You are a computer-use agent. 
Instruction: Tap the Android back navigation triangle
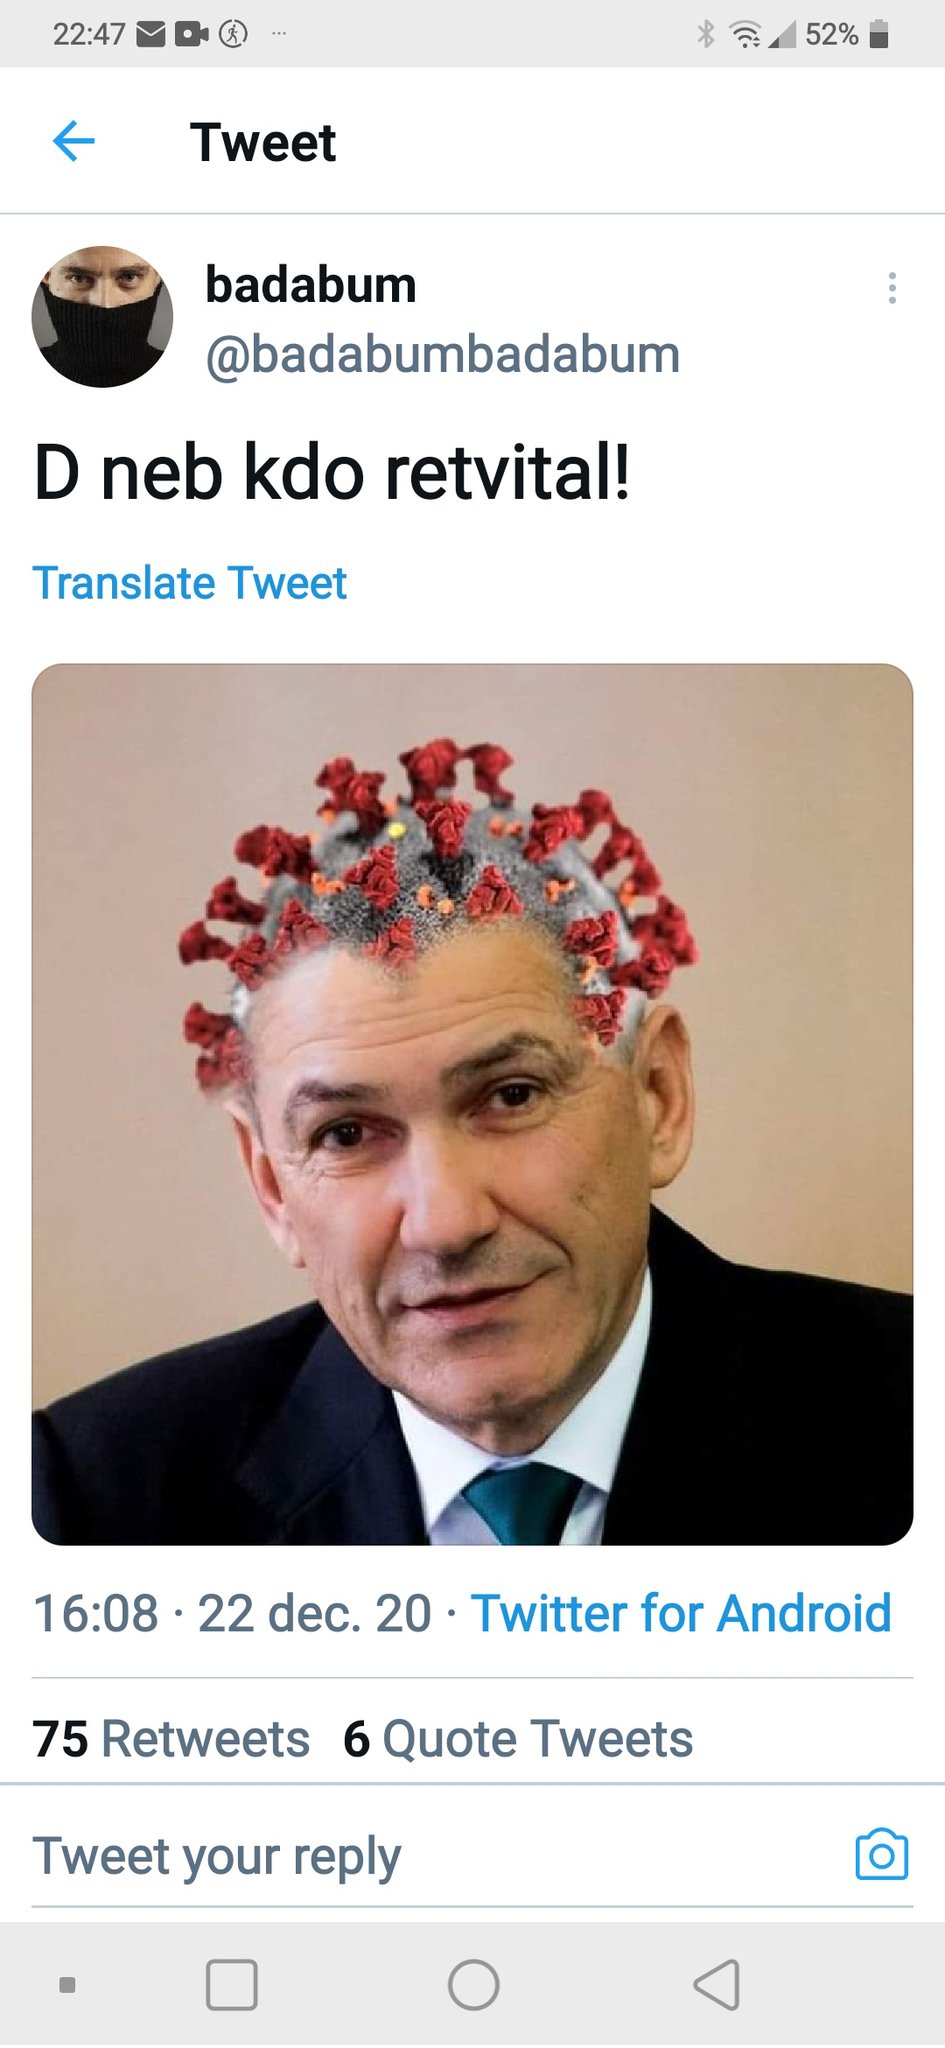pyautogui.click(x=717, y=1985)
